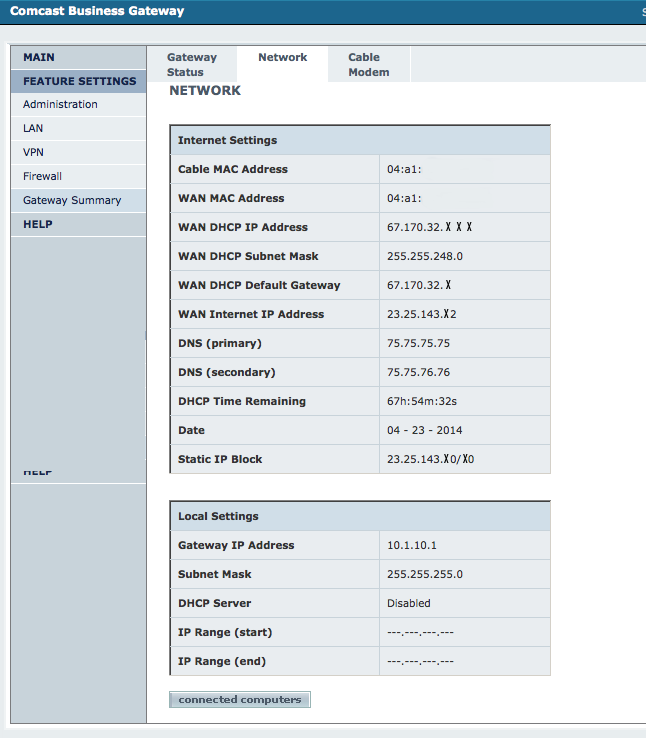Click the WAN Internet IP Address value 23.25.143.X2
The height and width of the screenshot is (738, 646).
[x=422, y=314]
